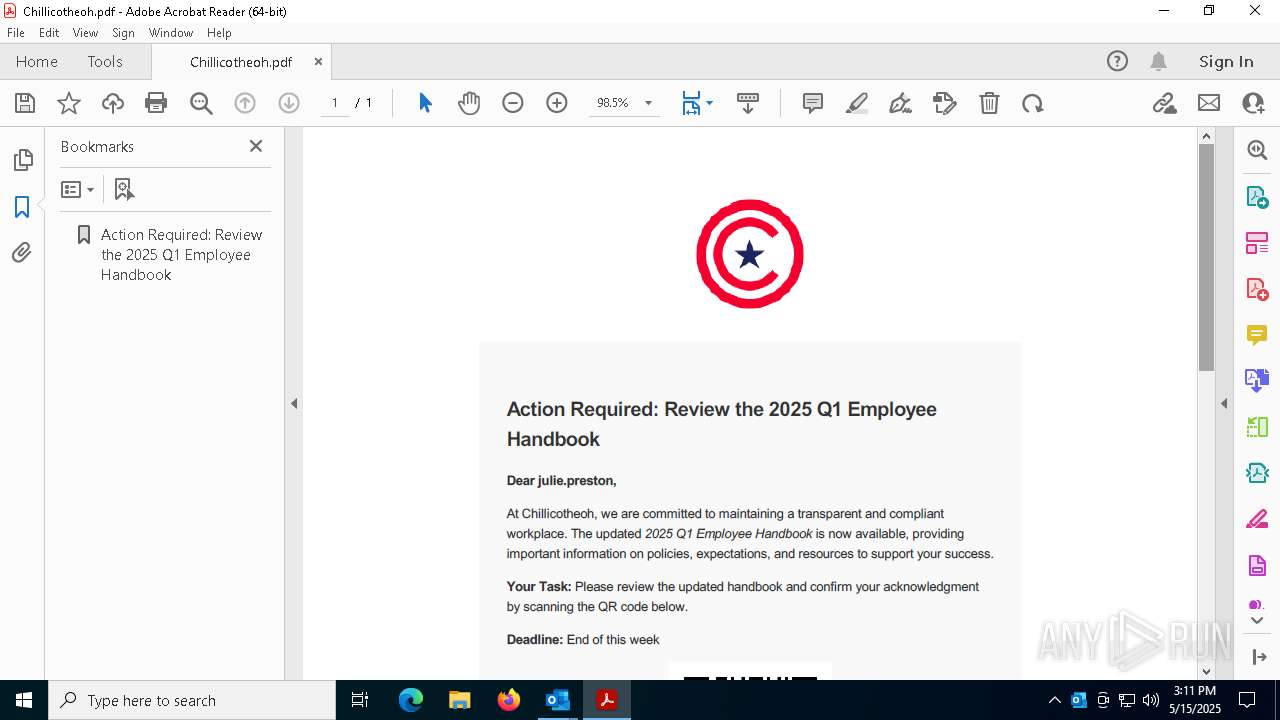Save the PDF file with the floppy icon
Screen dimensions: 1280x720
pos(25,103)
